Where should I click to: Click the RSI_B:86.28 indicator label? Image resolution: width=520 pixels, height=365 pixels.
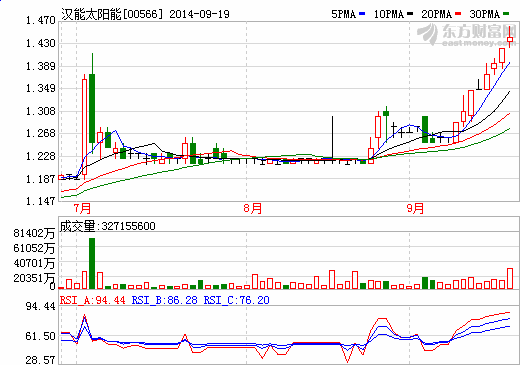[x=165, y=300]
